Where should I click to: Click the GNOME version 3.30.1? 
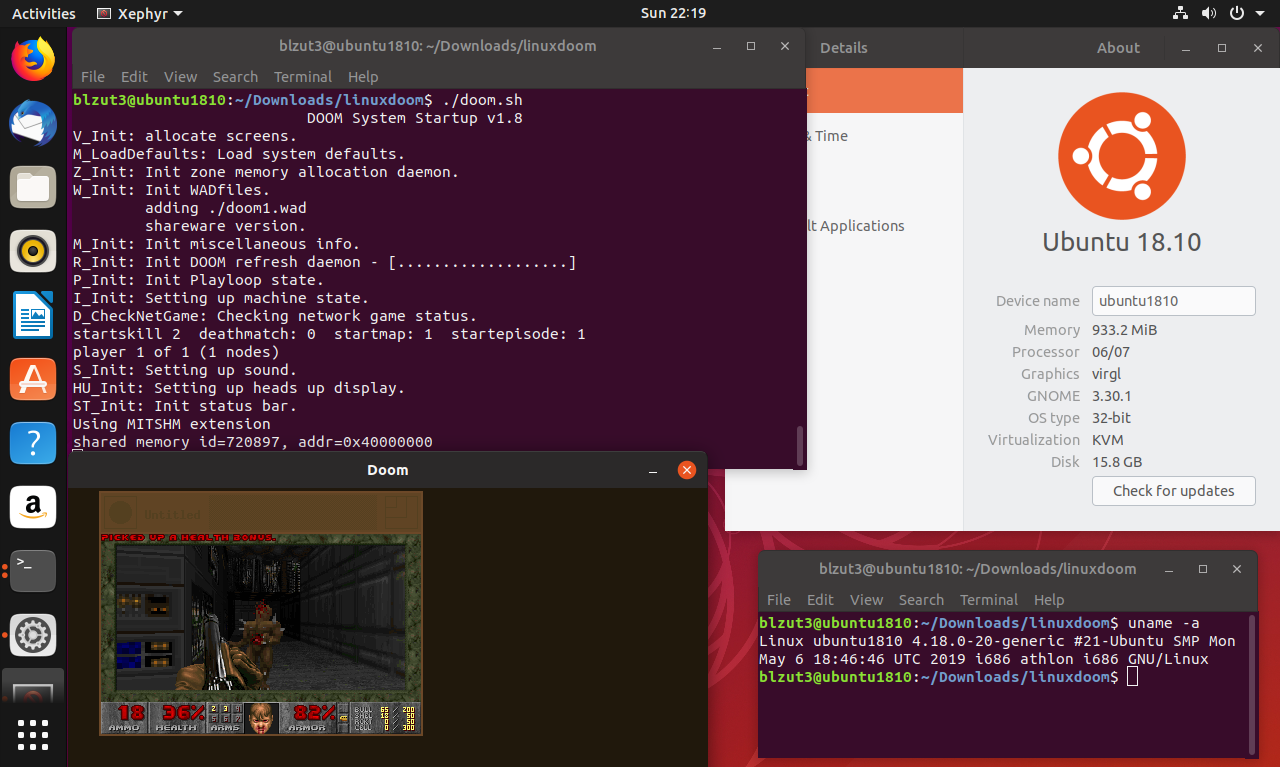pos(1113,396)
